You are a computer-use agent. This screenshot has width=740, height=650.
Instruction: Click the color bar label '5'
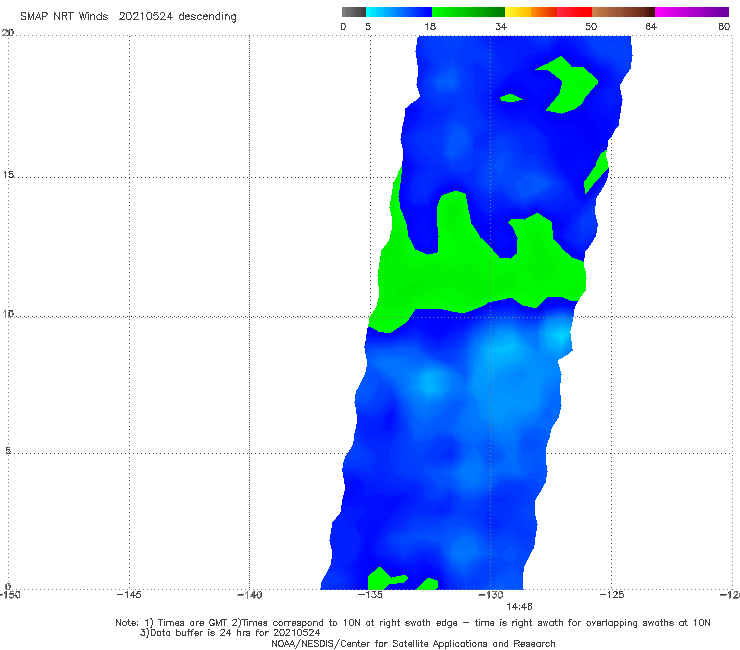[368, 27]
